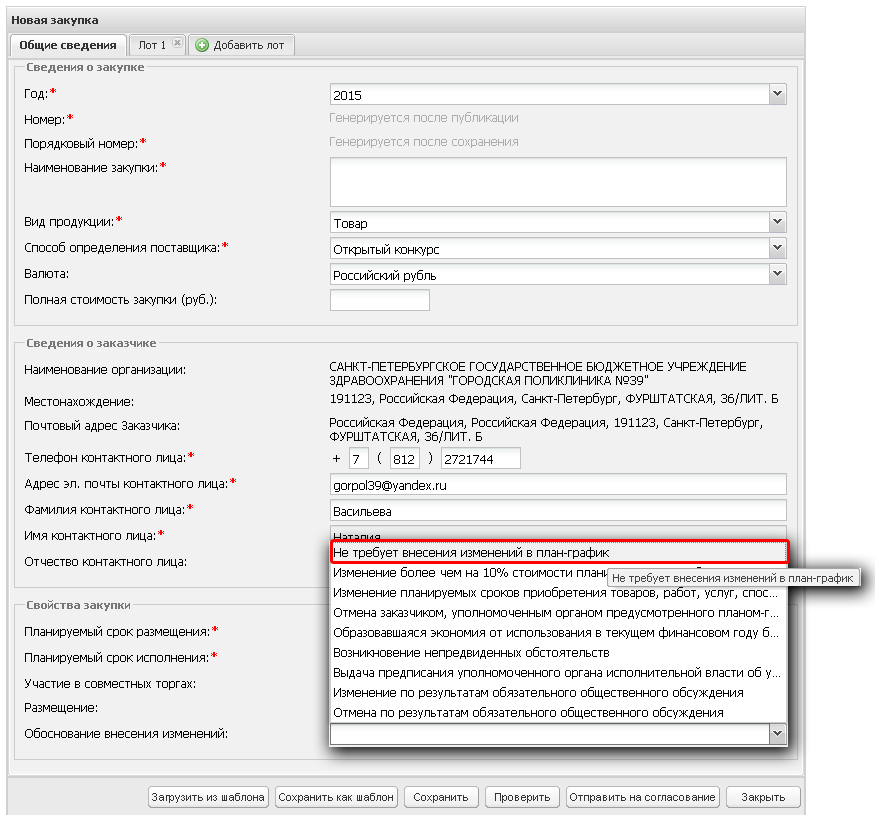Viewport: 875px width, 815px height.
Task: Select Выдача предписания уполномоченного органа option
Action: tap(559, 673)
